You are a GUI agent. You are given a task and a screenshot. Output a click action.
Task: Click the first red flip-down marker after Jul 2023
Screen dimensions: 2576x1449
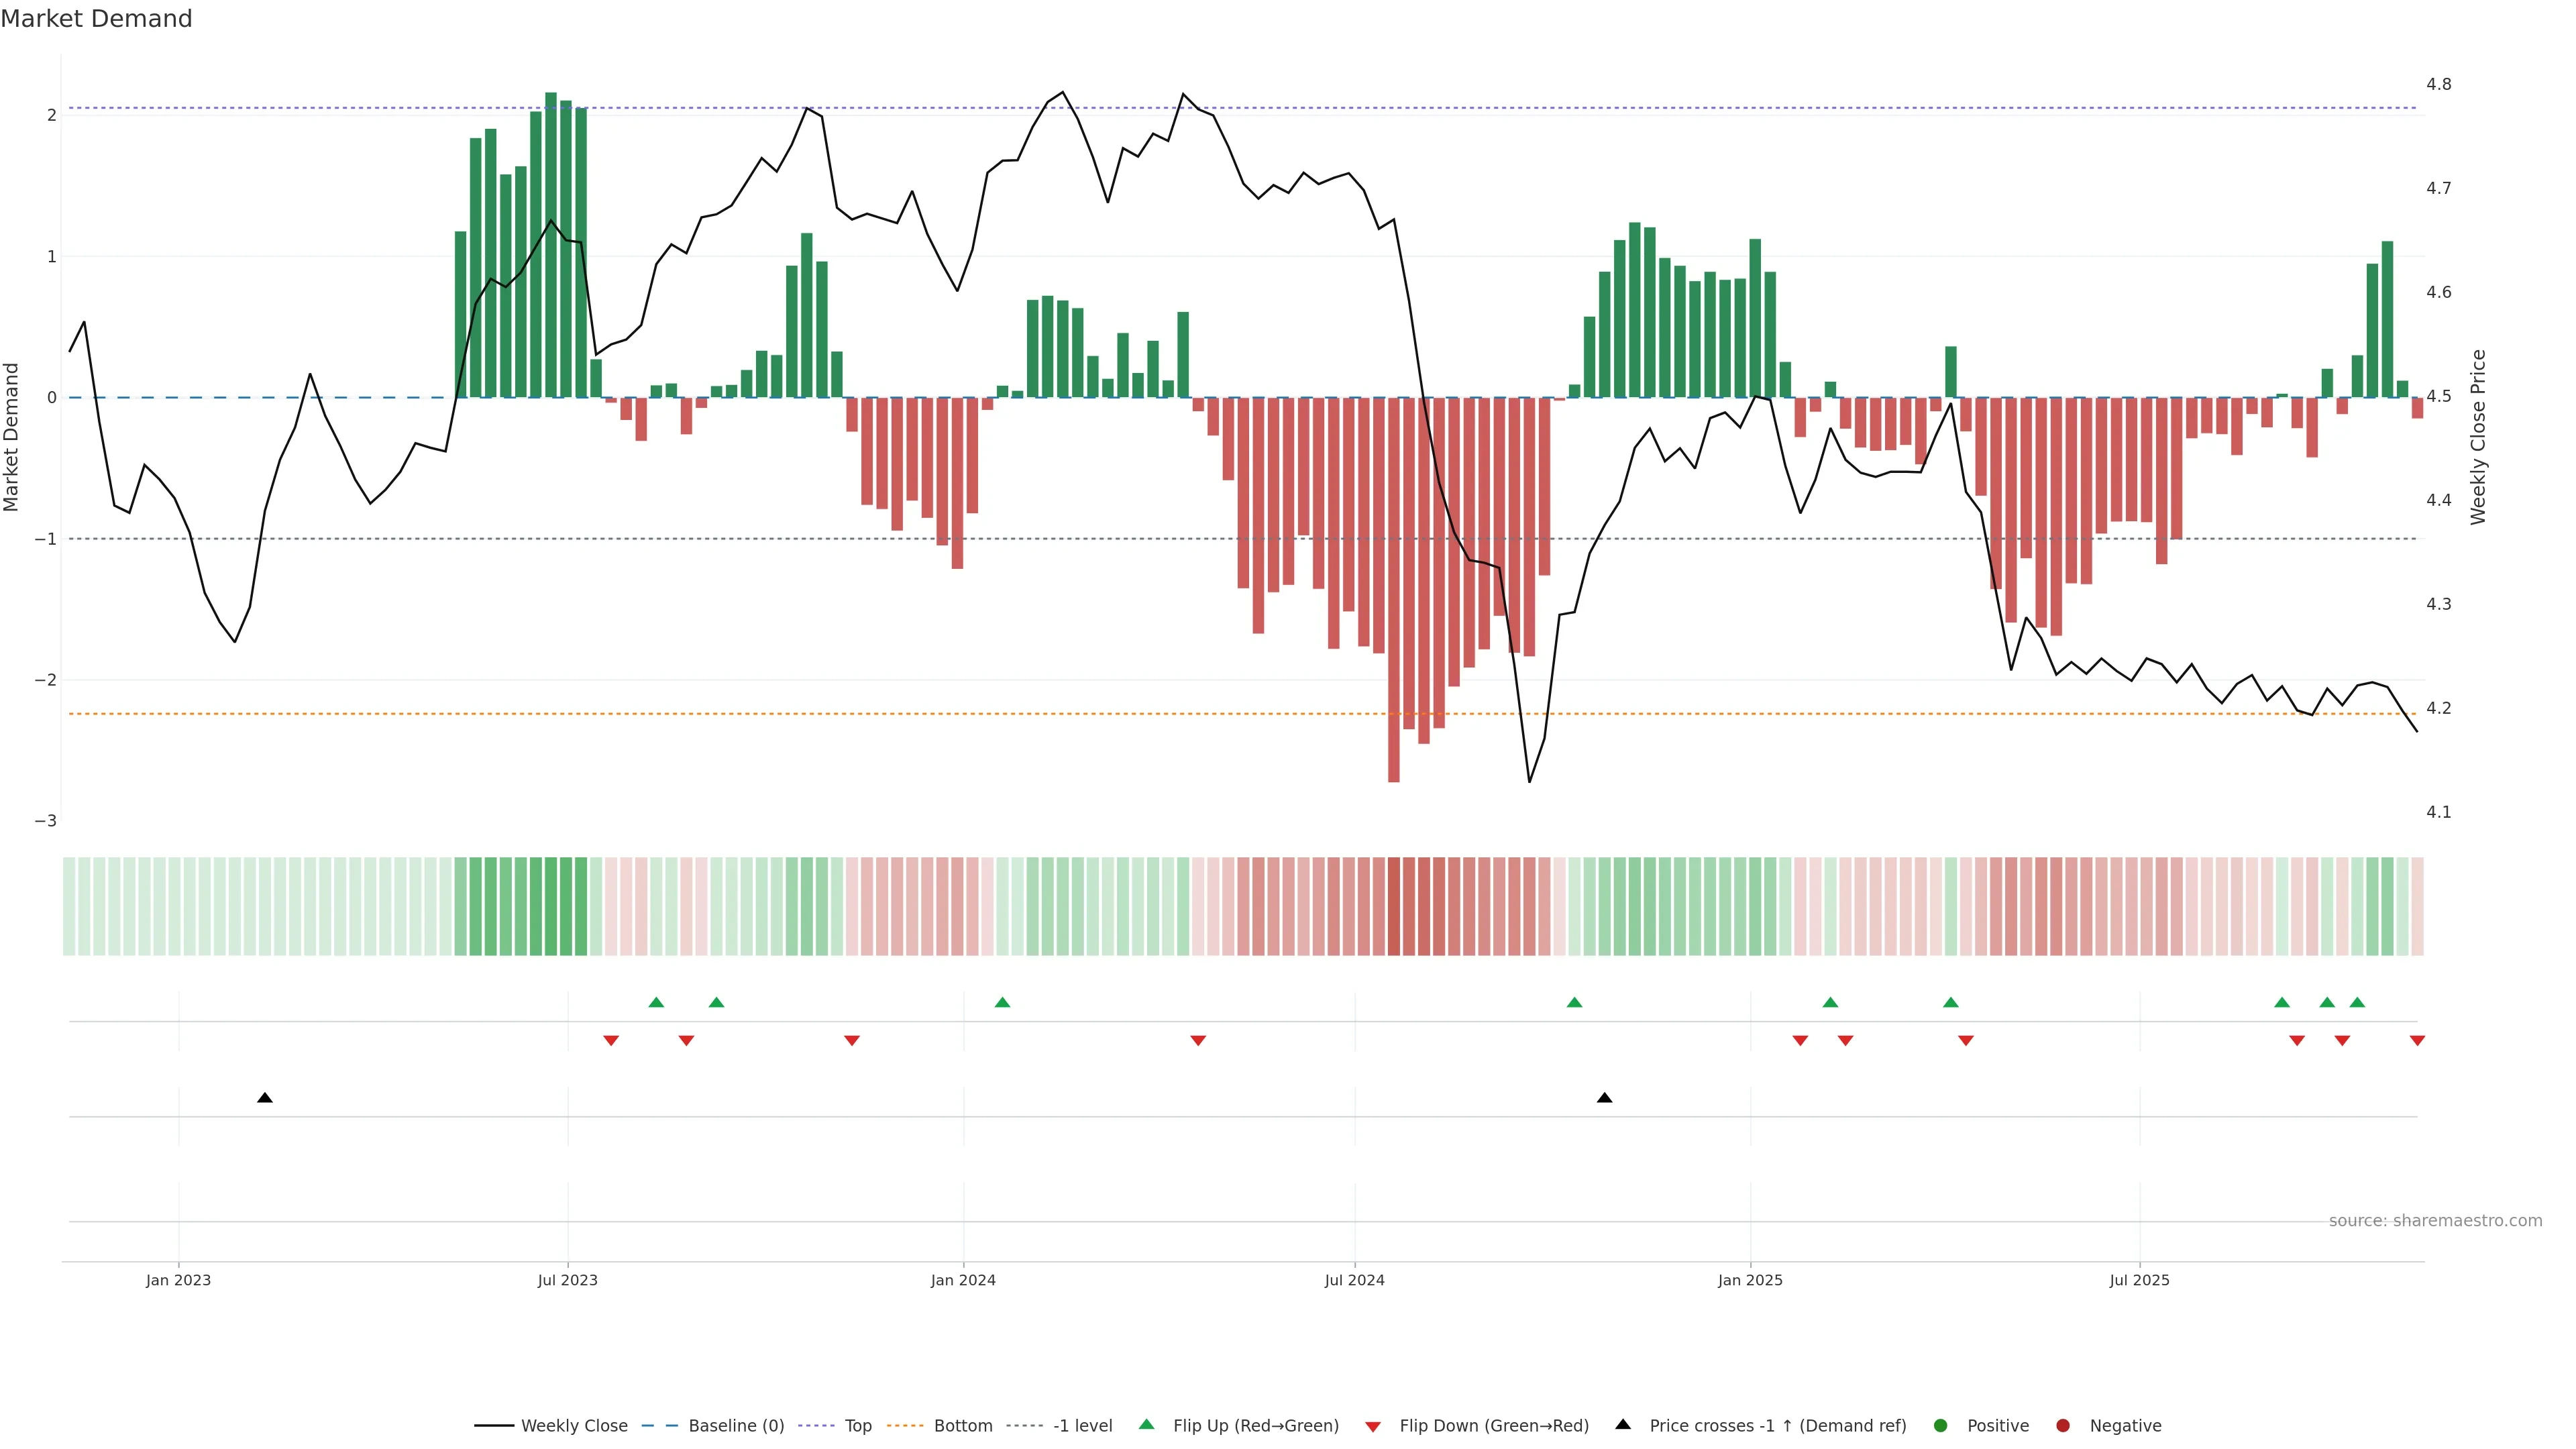[611, 1041]
